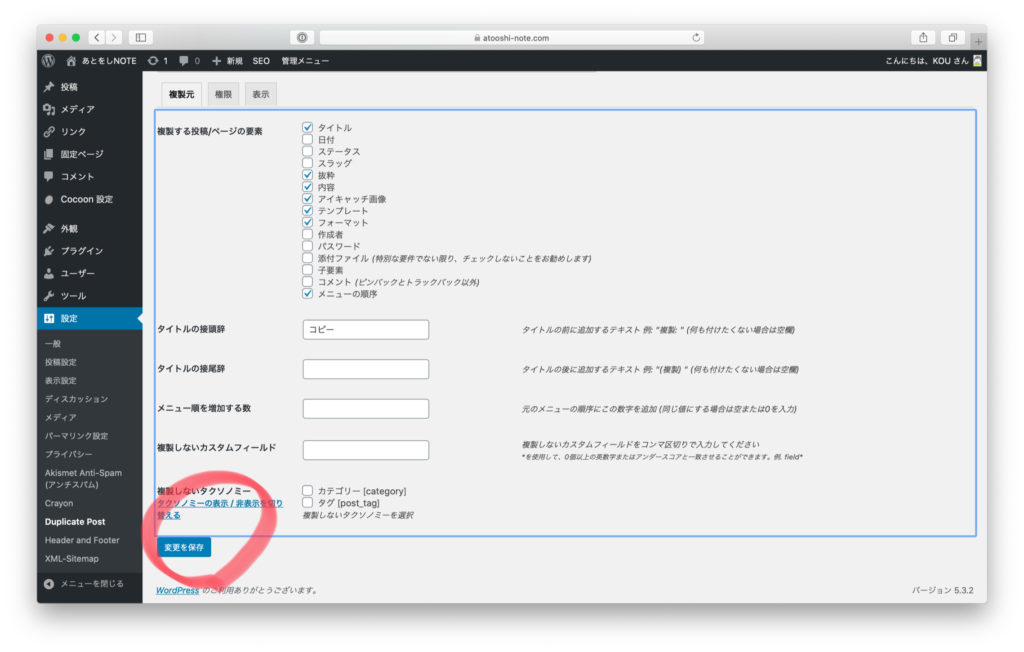This screenshot has height=652, width=1024.
Task: Click the updates icon in admin bar
Action: 153,61
